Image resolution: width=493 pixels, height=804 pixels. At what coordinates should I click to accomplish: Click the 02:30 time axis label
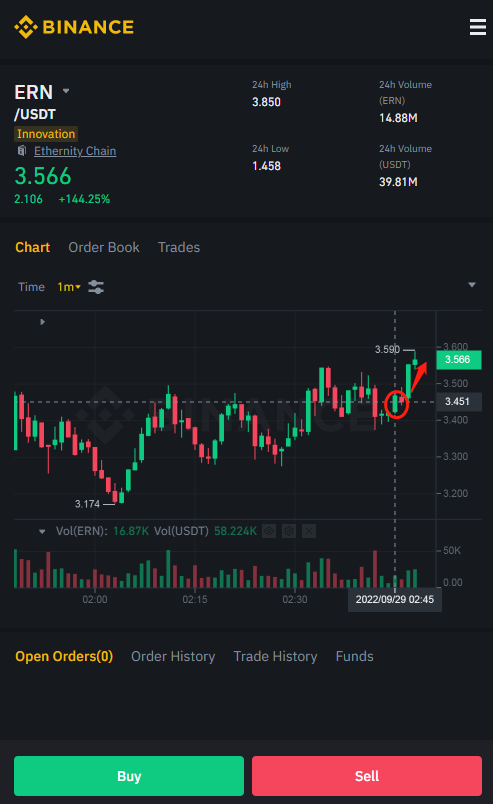295,599
